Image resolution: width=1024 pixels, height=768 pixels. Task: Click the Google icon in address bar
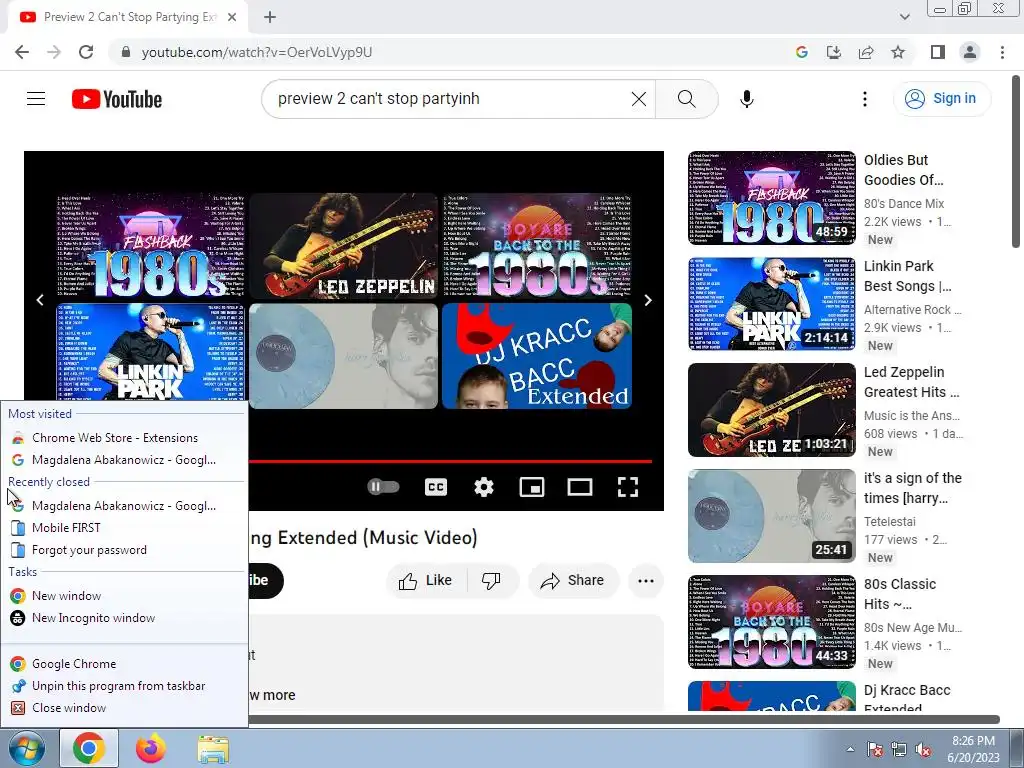point(802,52)
